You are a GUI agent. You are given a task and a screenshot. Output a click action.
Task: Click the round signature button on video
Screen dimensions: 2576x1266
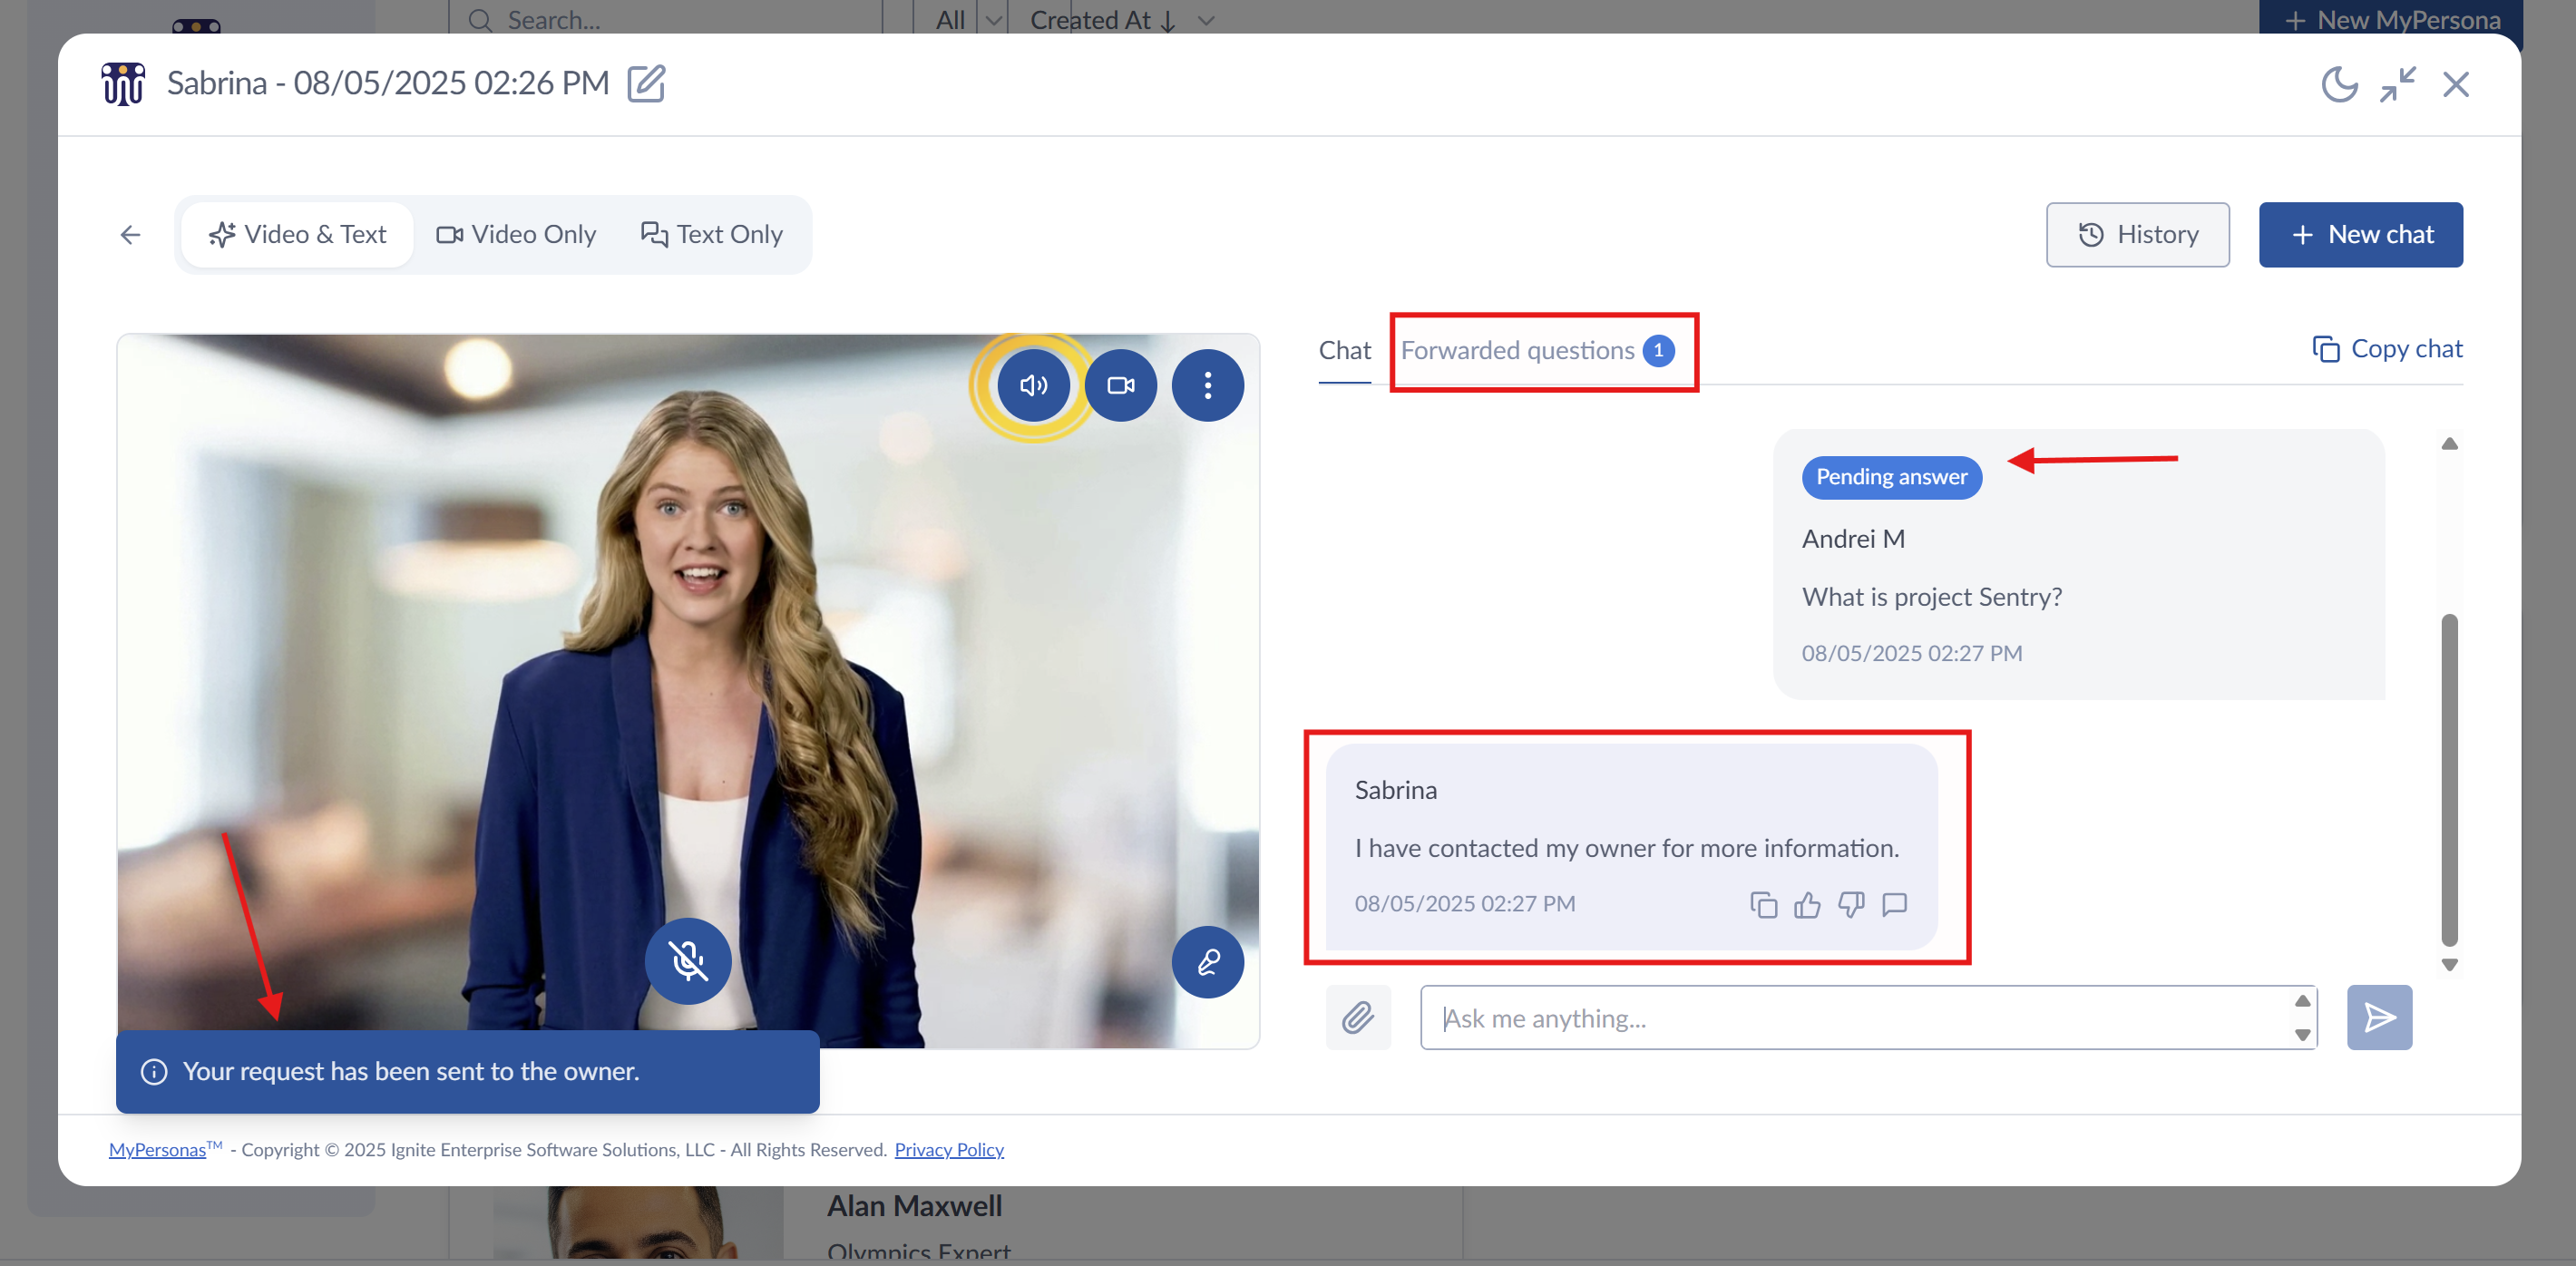tap(1208, 962)
